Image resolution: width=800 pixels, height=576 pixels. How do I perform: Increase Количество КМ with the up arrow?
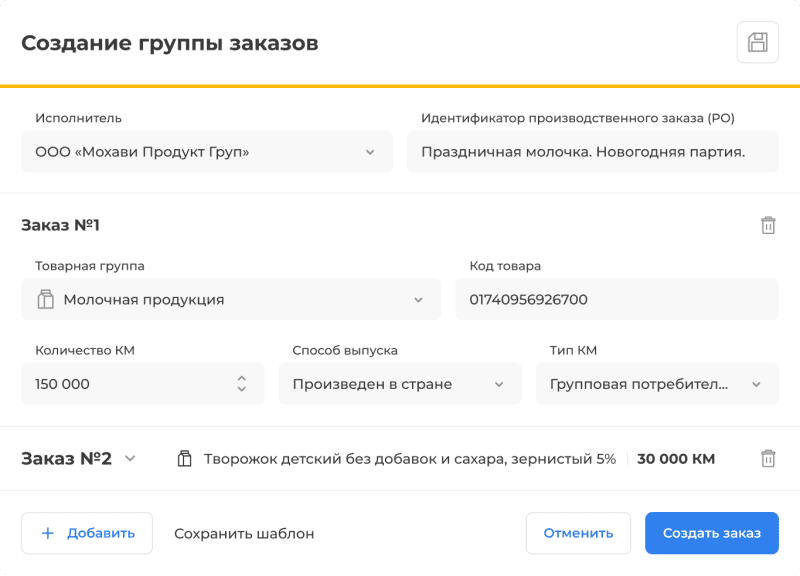click(241, 378)
